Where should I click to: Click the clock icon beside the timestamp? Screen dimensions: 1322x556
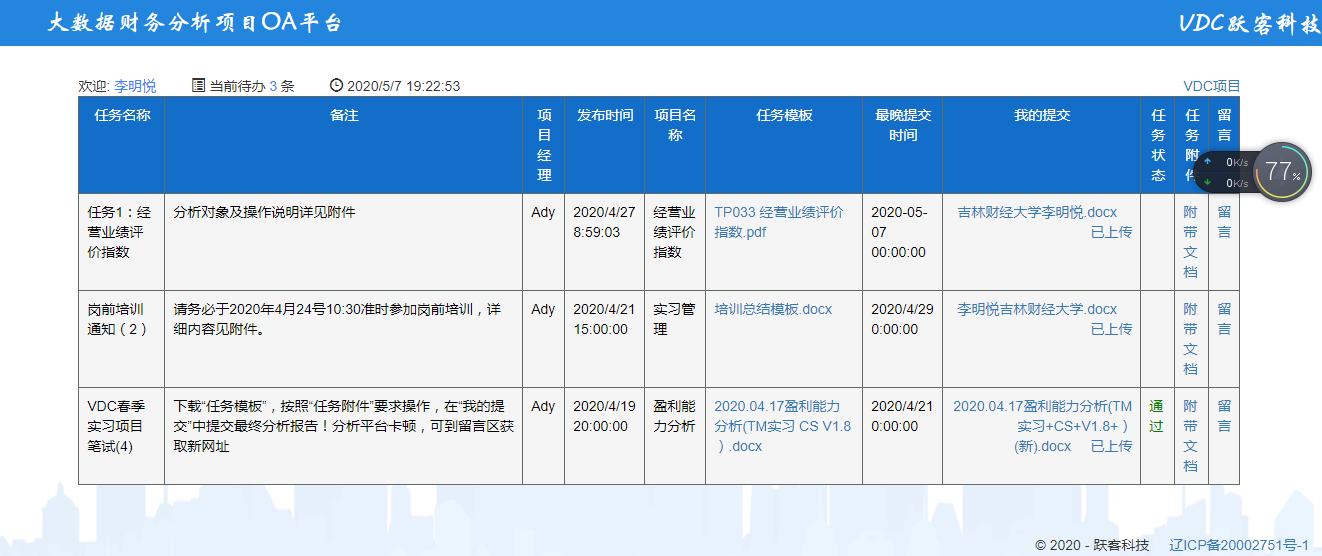pyautogui.click(x=336, y=86)
